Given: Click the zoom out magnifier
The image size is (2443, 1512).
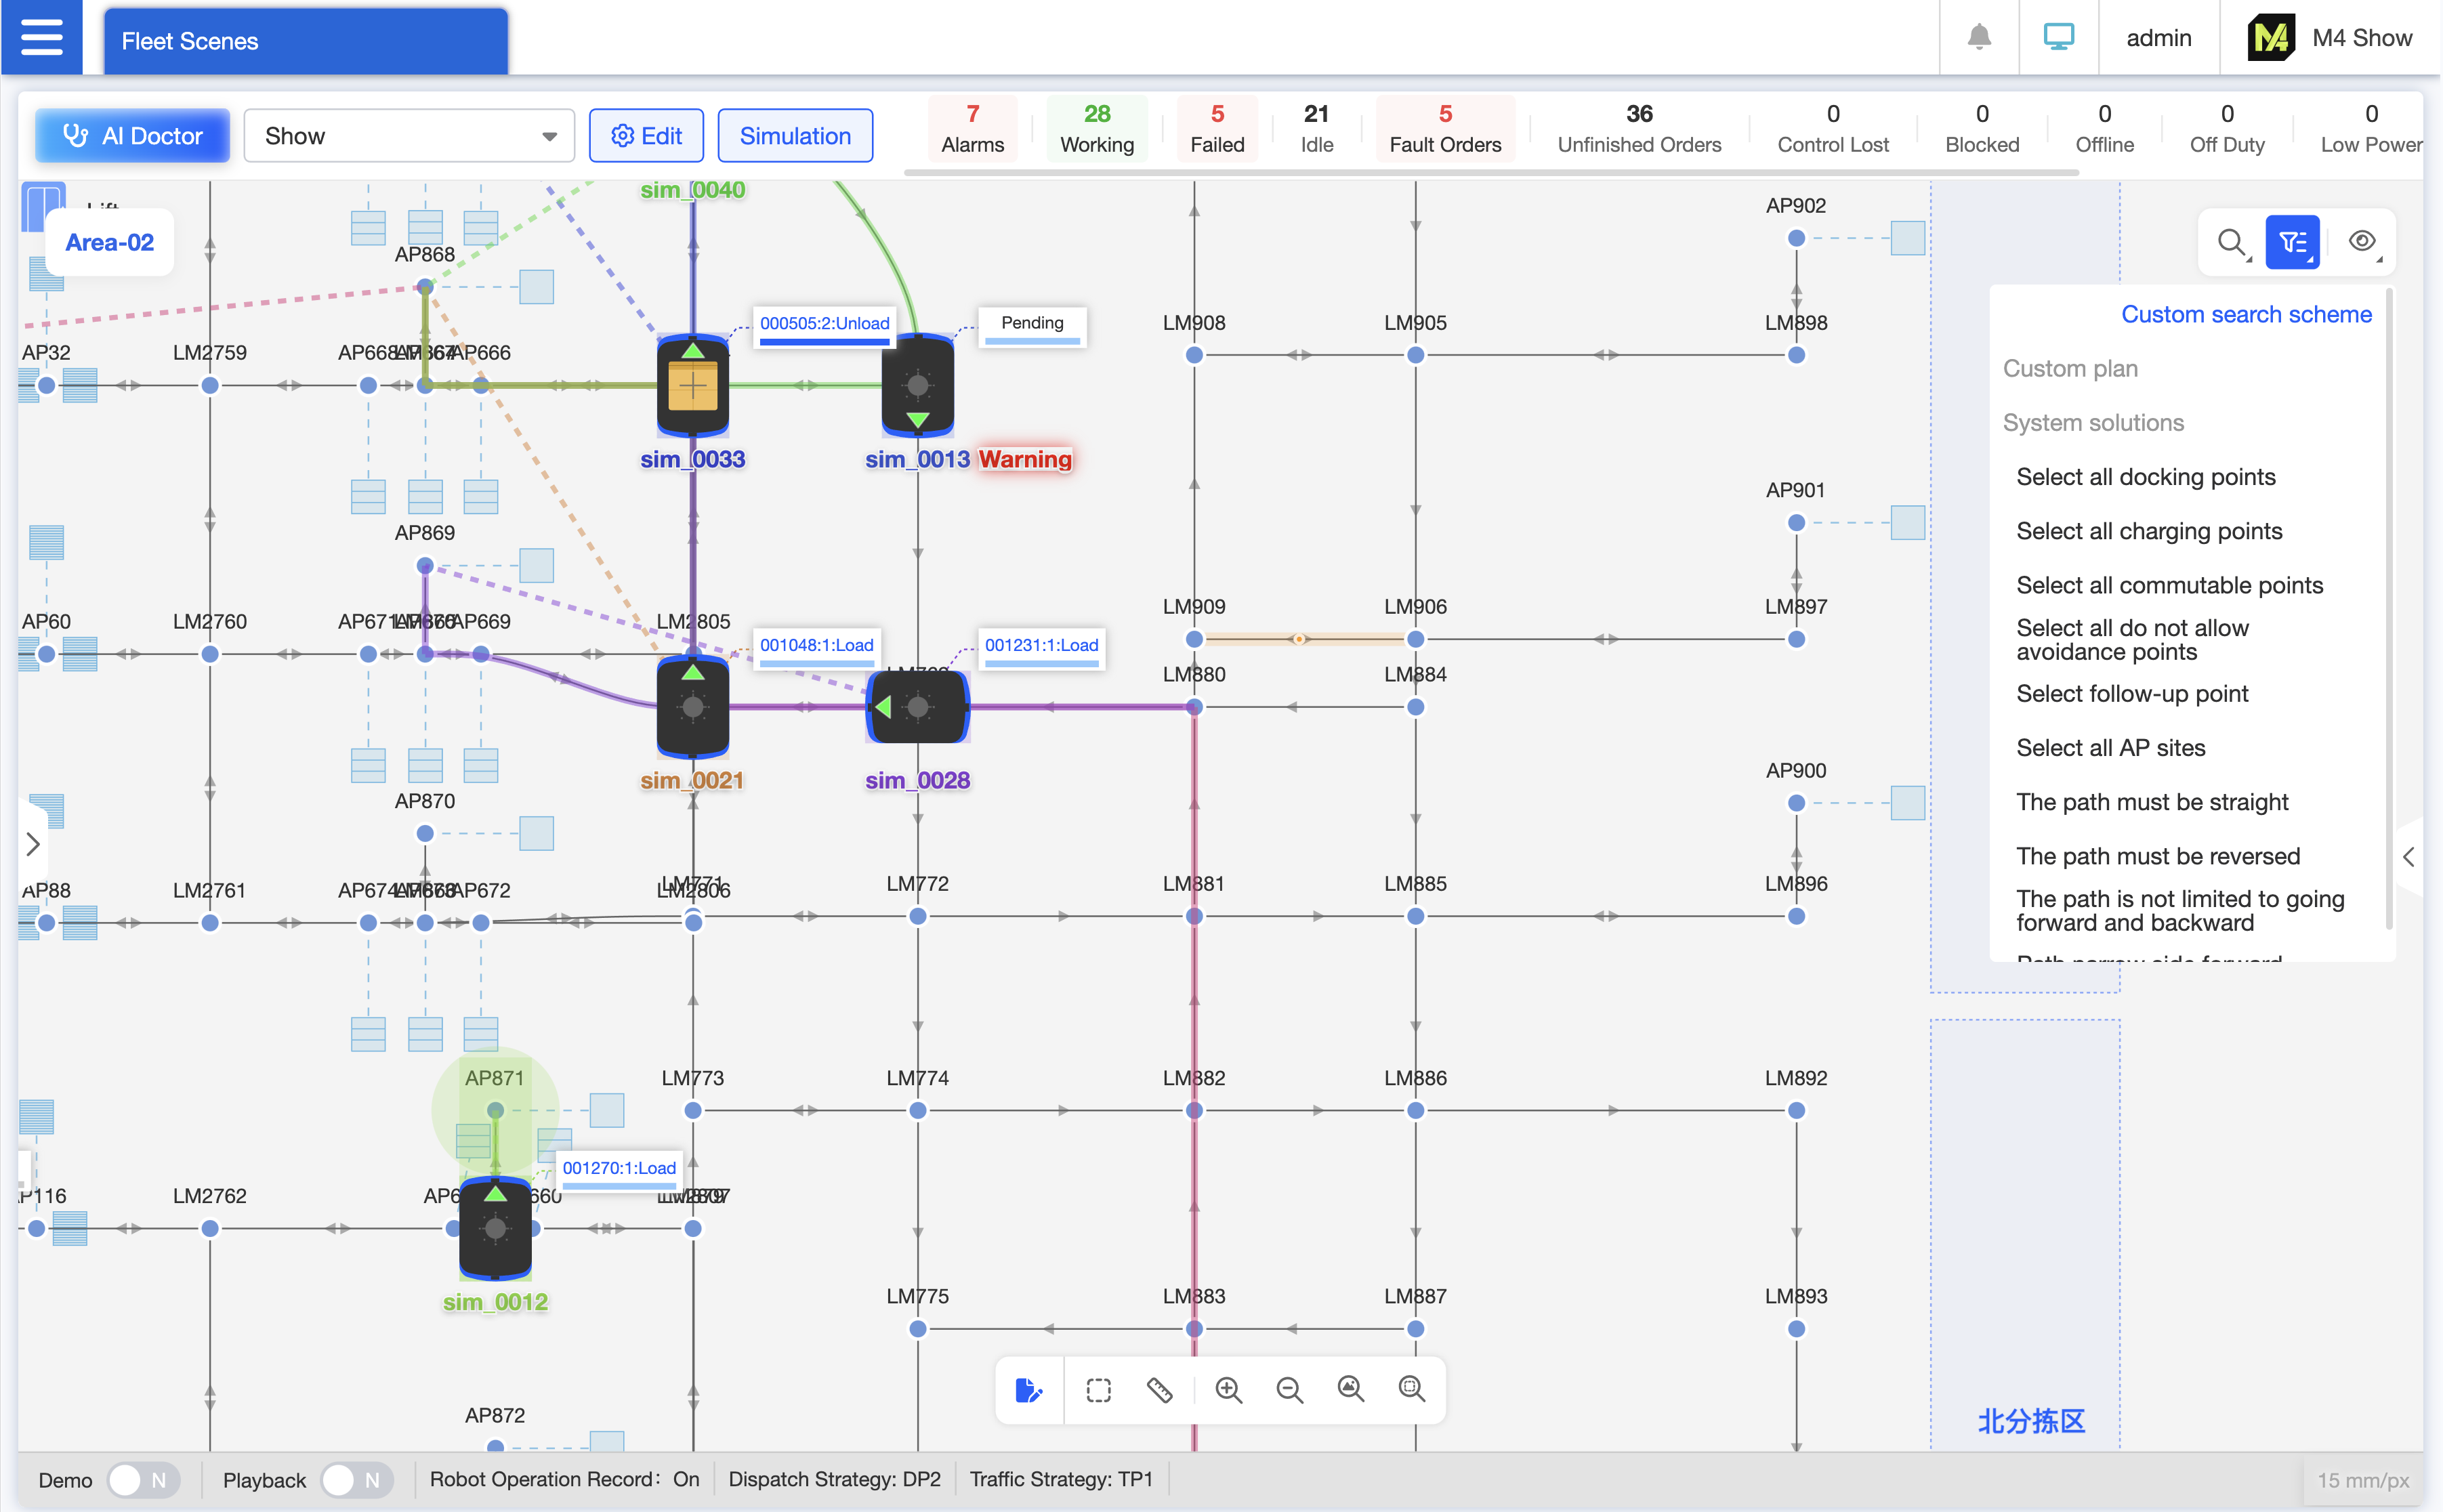Looking at the screenshot, I should (1289, 1390).
